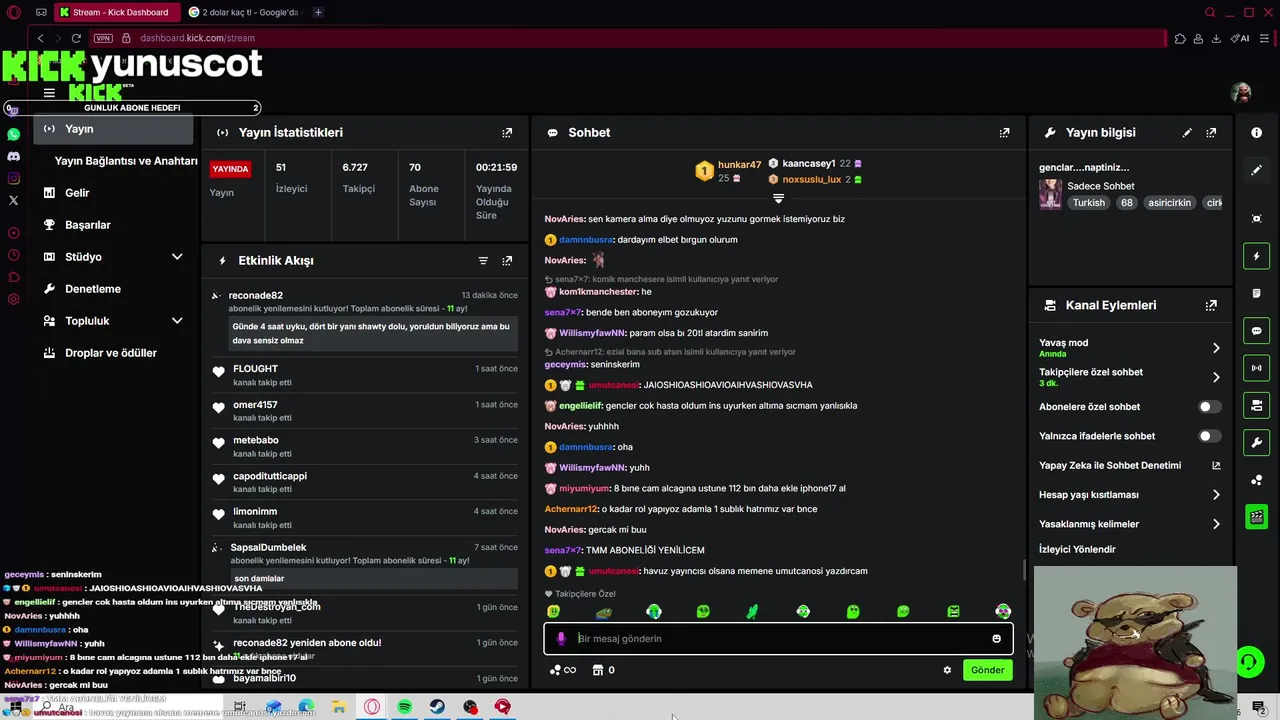Click the notes document icon in right rail
This screenshot has height=720, width=1280.
tap(1257, 293)
